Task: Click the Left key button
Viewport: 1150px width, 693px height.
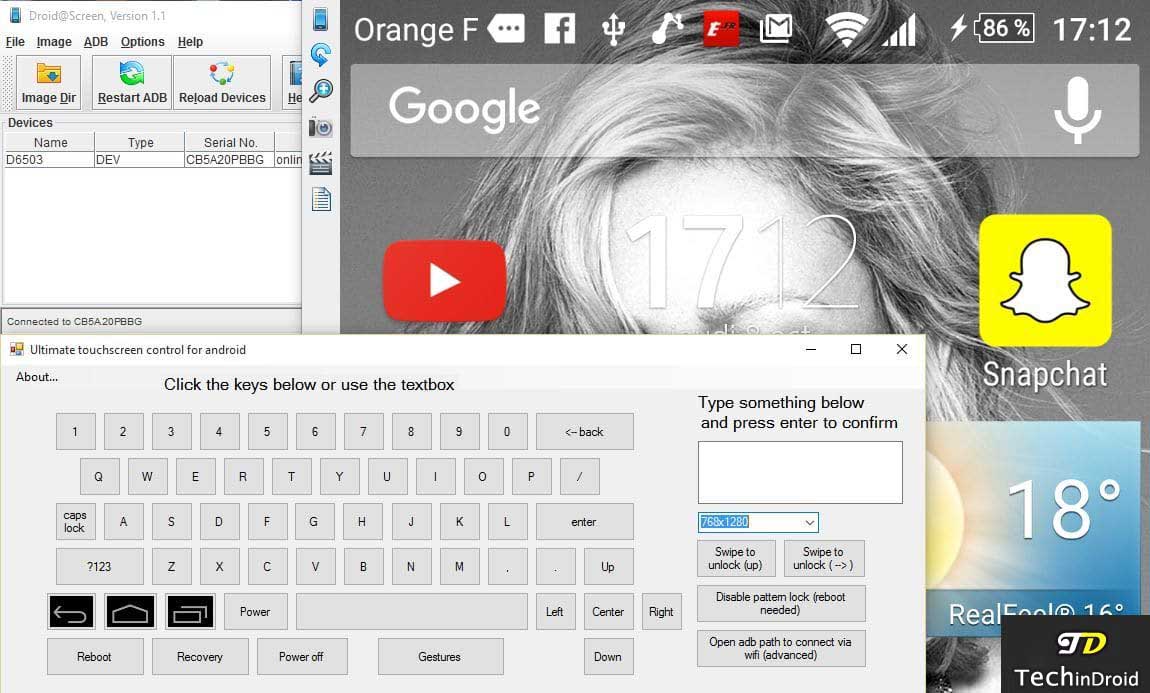Action: tap(554, 612)
